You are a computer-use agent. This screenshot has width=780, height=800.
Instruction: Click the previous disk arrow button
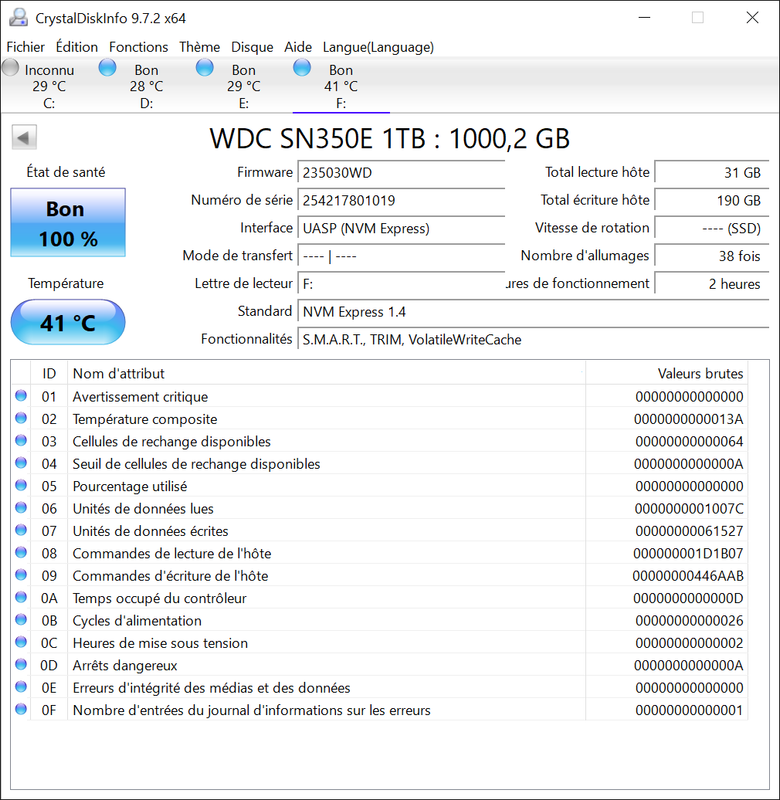coord(24,137)
